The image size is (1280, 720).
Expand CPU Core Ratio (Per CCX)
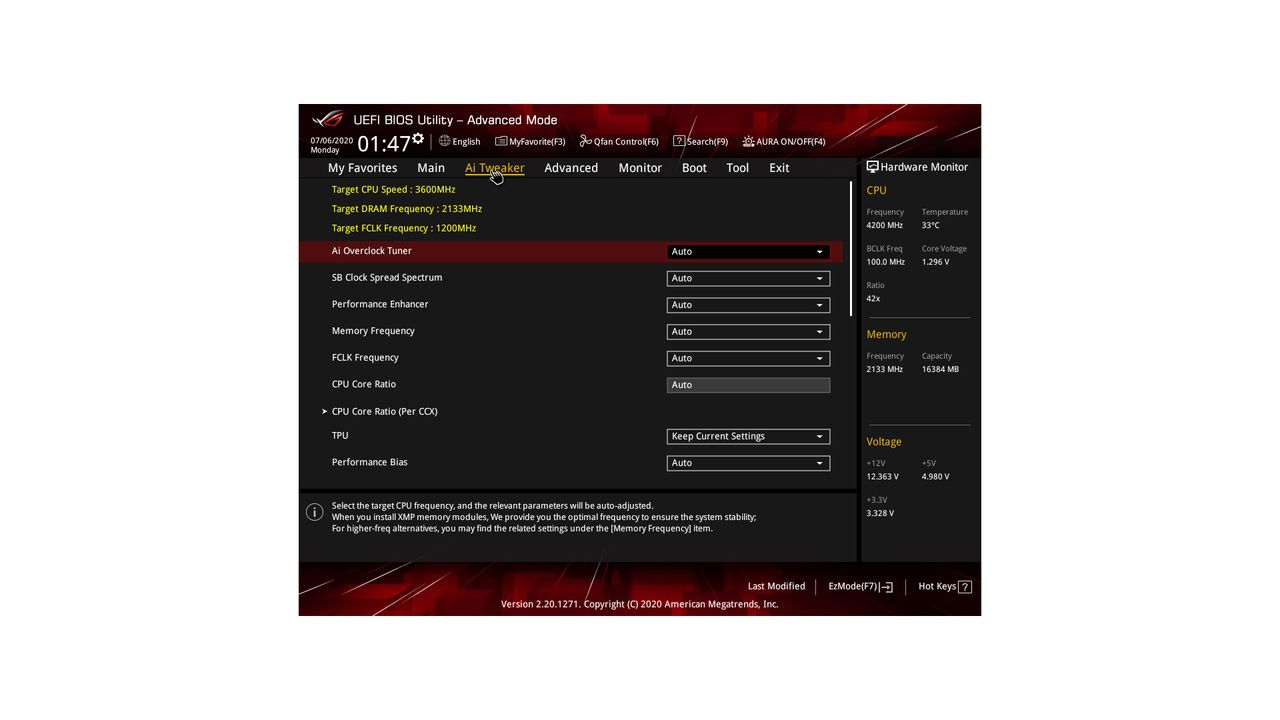(x=384, y=411)
